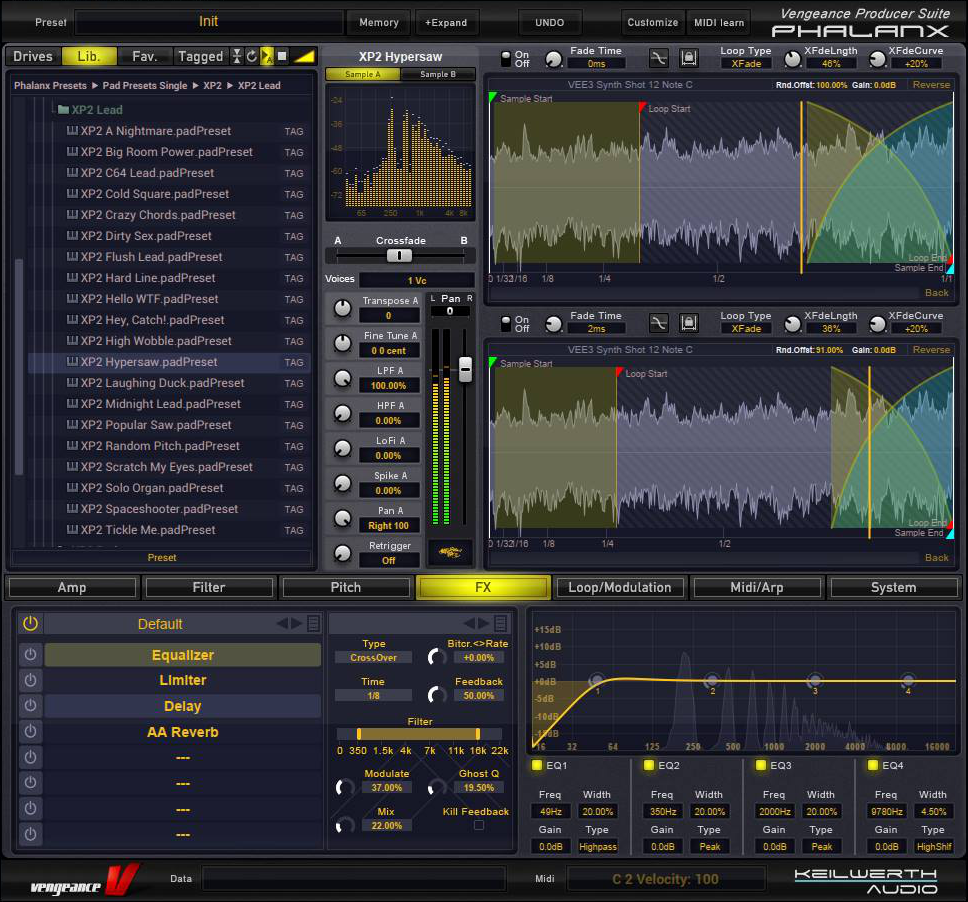Switch to the Loop/Modulation tab

pos(620,587)
